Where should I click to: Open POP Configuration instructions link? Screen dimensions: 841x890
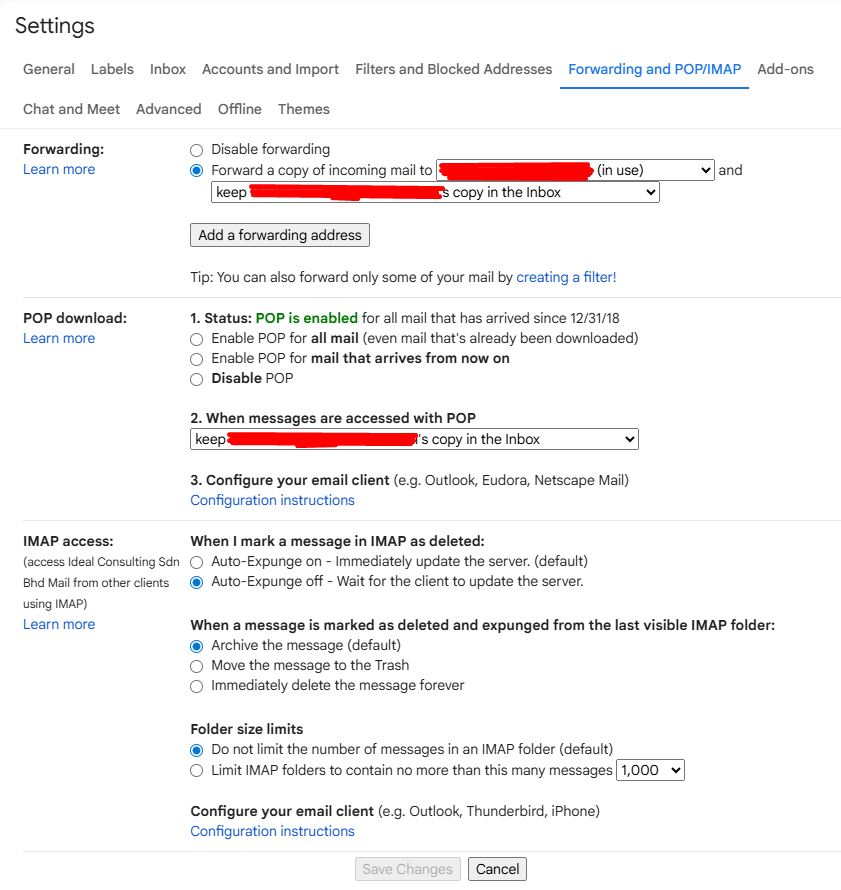coord(272,500)
